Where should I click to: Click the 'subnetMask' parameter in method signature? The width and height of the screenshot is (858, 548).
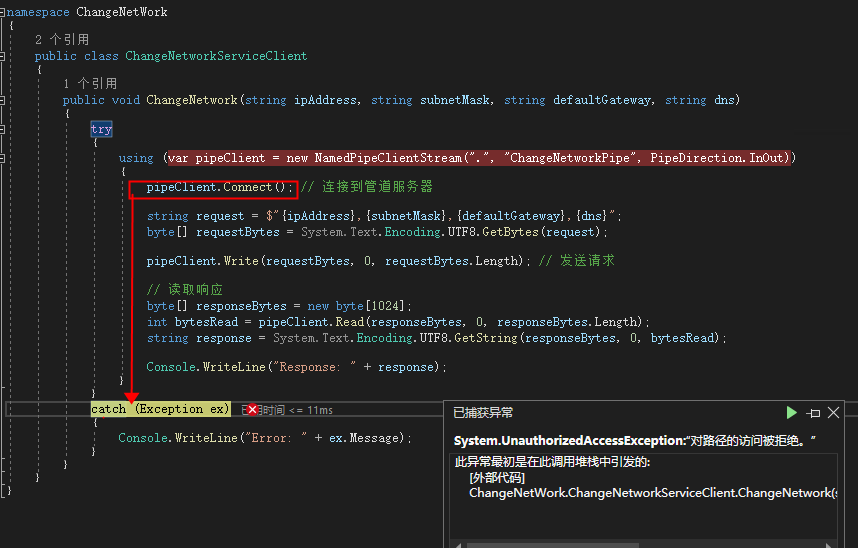454,100
